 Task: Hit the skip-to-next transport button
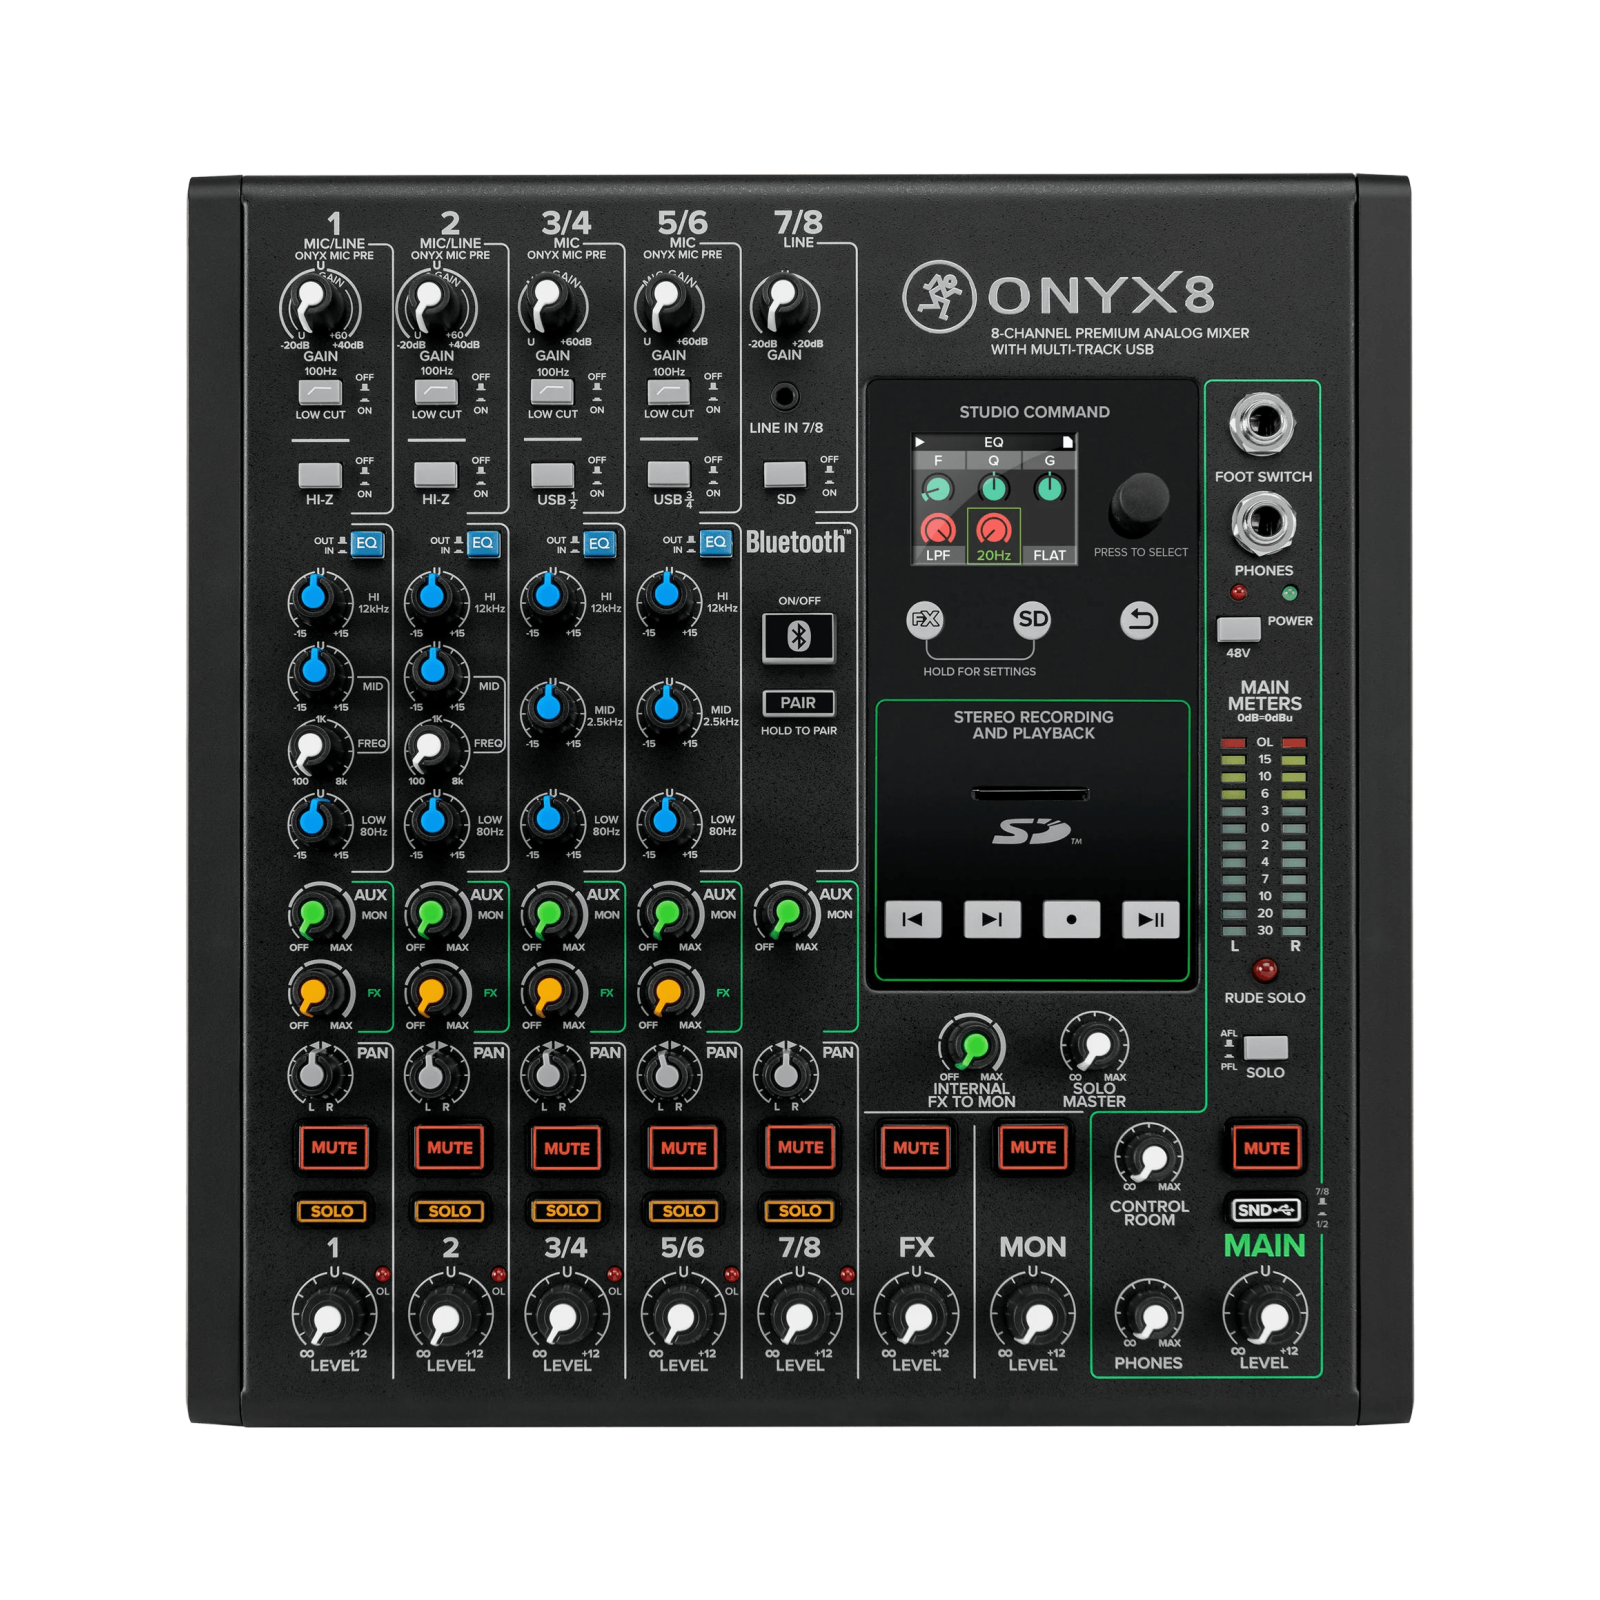click(x=992, y=919)
